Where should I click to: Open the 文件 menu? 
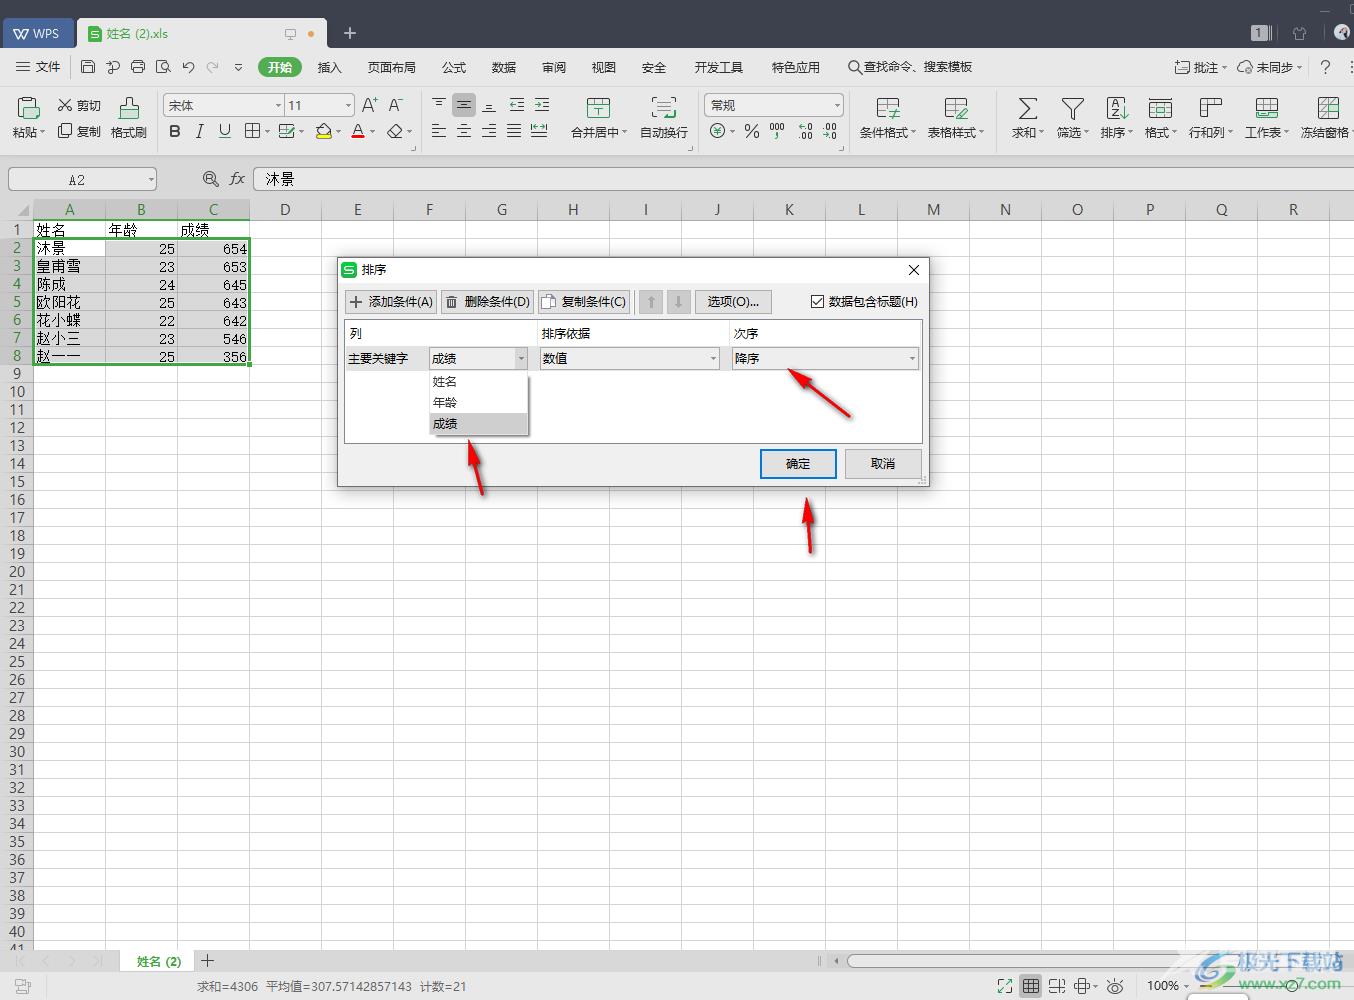pyautogui.click(x=38, y=67)
